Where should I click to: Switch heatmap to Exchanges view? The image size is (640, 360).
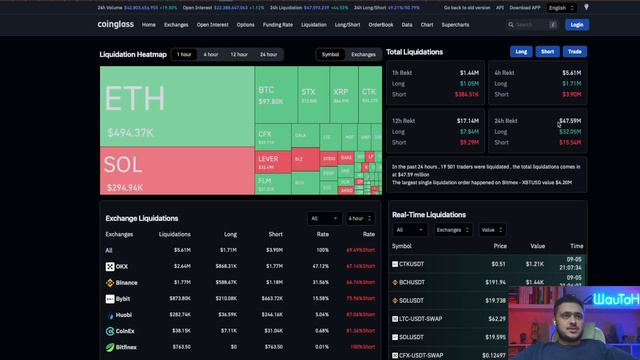tap(363, 54)
